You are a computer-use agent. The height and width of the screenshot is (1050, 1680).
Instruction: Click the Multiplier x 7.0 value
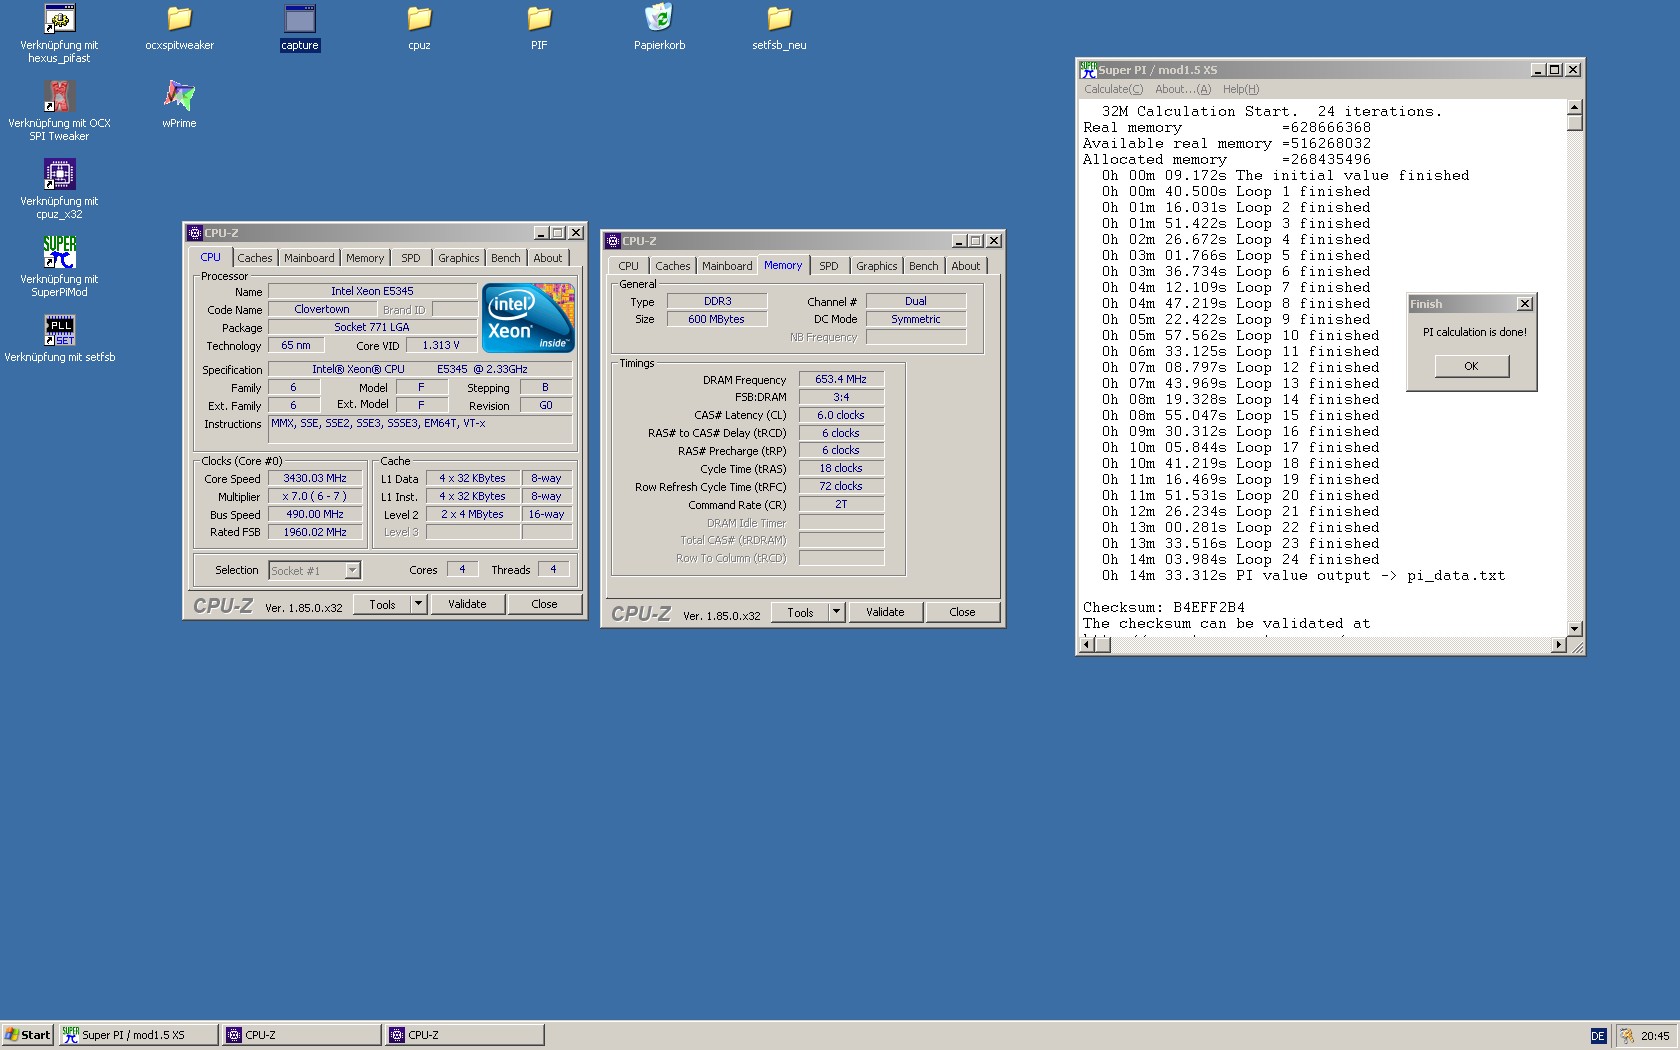pyautogui.click(x=315, y=496)
